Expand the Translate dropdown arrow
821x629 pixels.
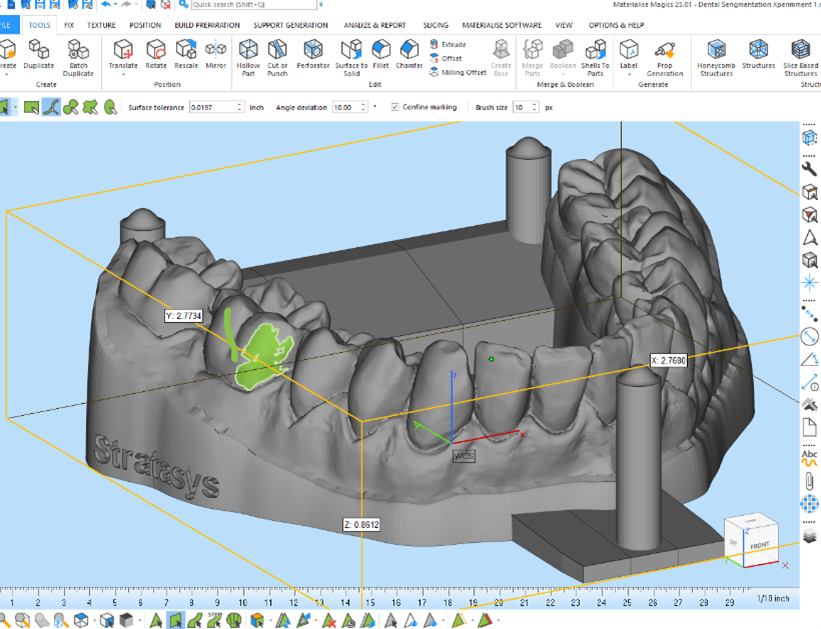(x=123, y=75)
